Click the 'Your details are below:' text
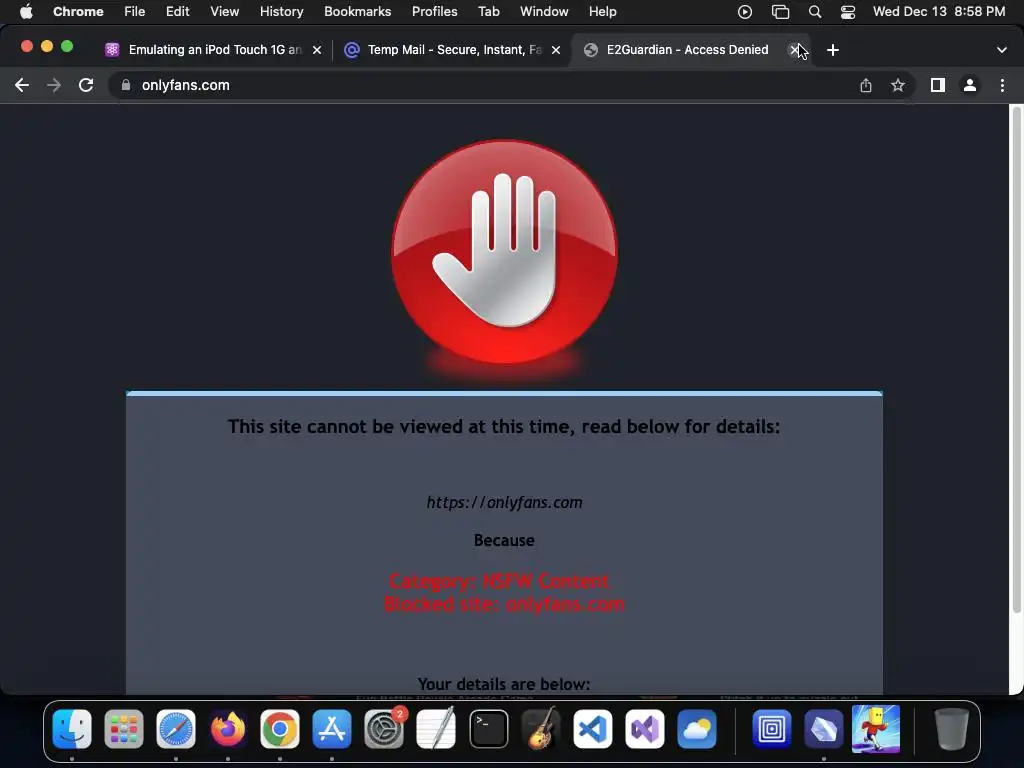Screen dimensions: 1024x768 coord(504,684)
